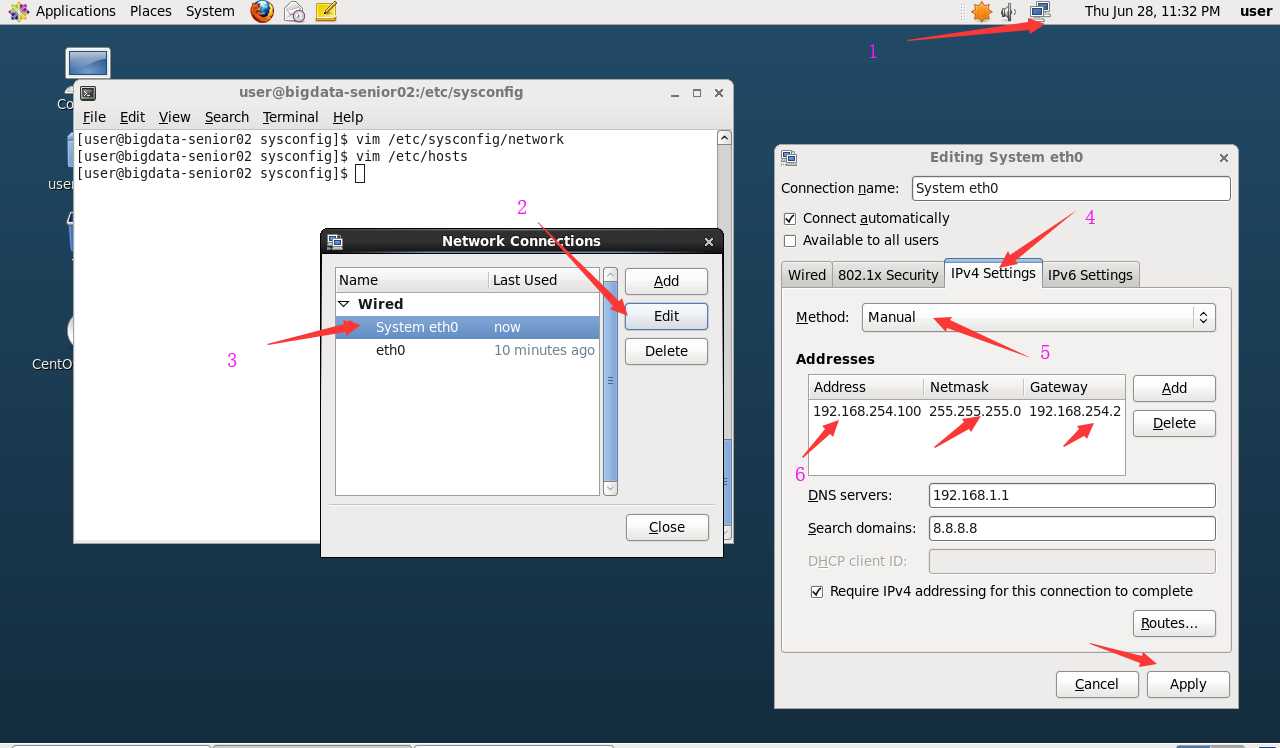The height and width of the screenshot is (748, 1280).
Task: Click Delete in Network Connections window
Action: point(666,351)
